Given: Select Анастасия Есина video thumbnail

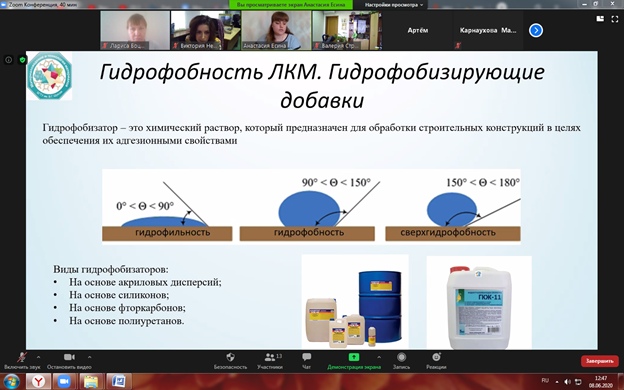Looking at the screenshot, I should (276, 30).
